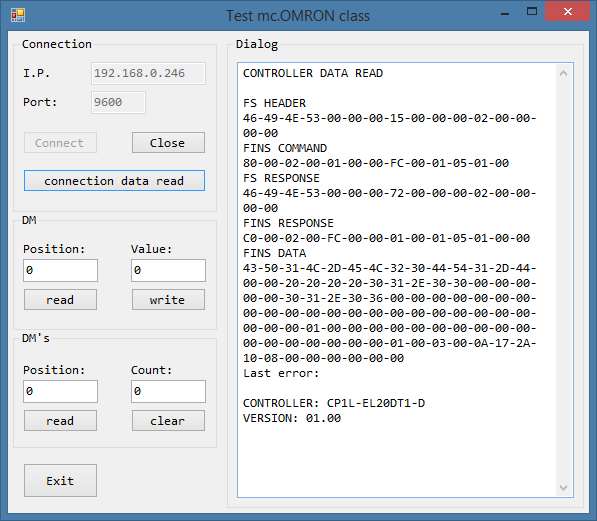Click the CONTROLLER: CP1L-EL20DT1-D line
This screenshot has height=521, width=597.
[334, 403]
